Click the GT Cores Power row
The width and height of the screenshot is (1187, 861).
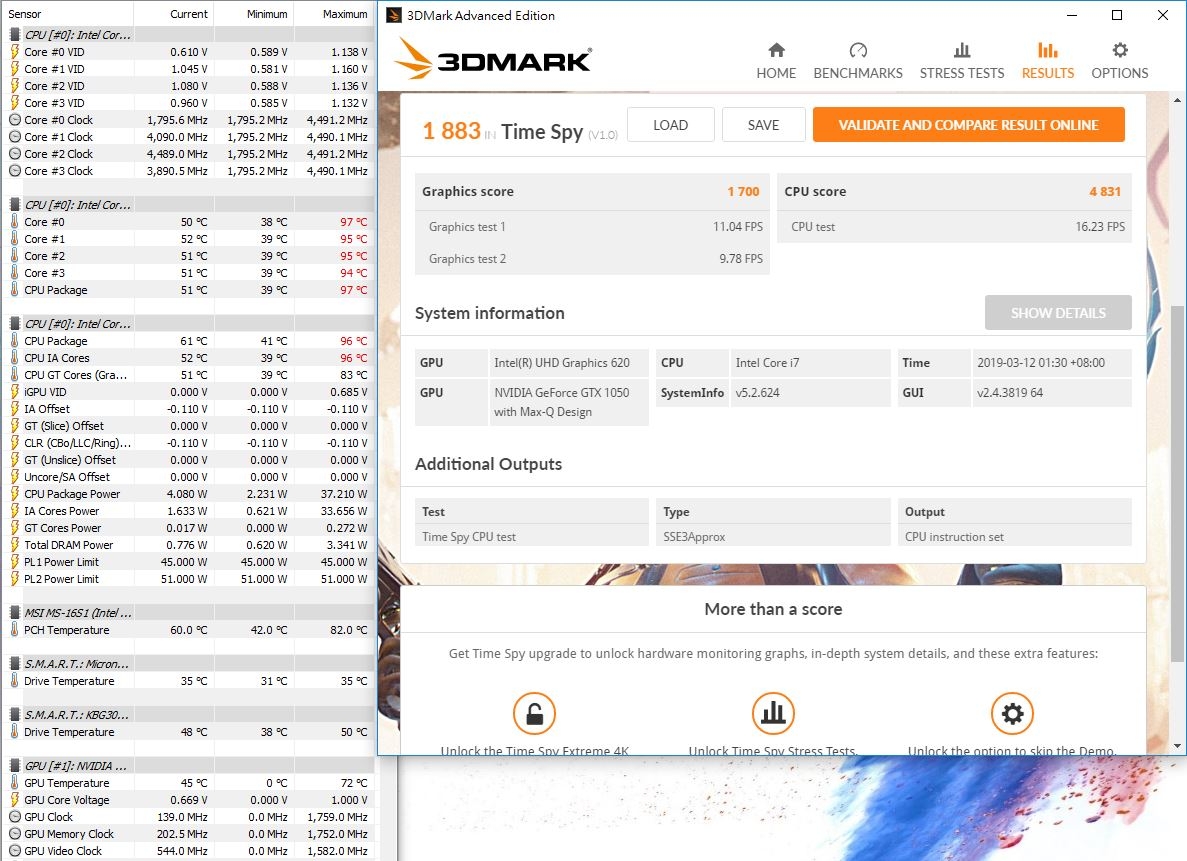click(x=188, y=528)
